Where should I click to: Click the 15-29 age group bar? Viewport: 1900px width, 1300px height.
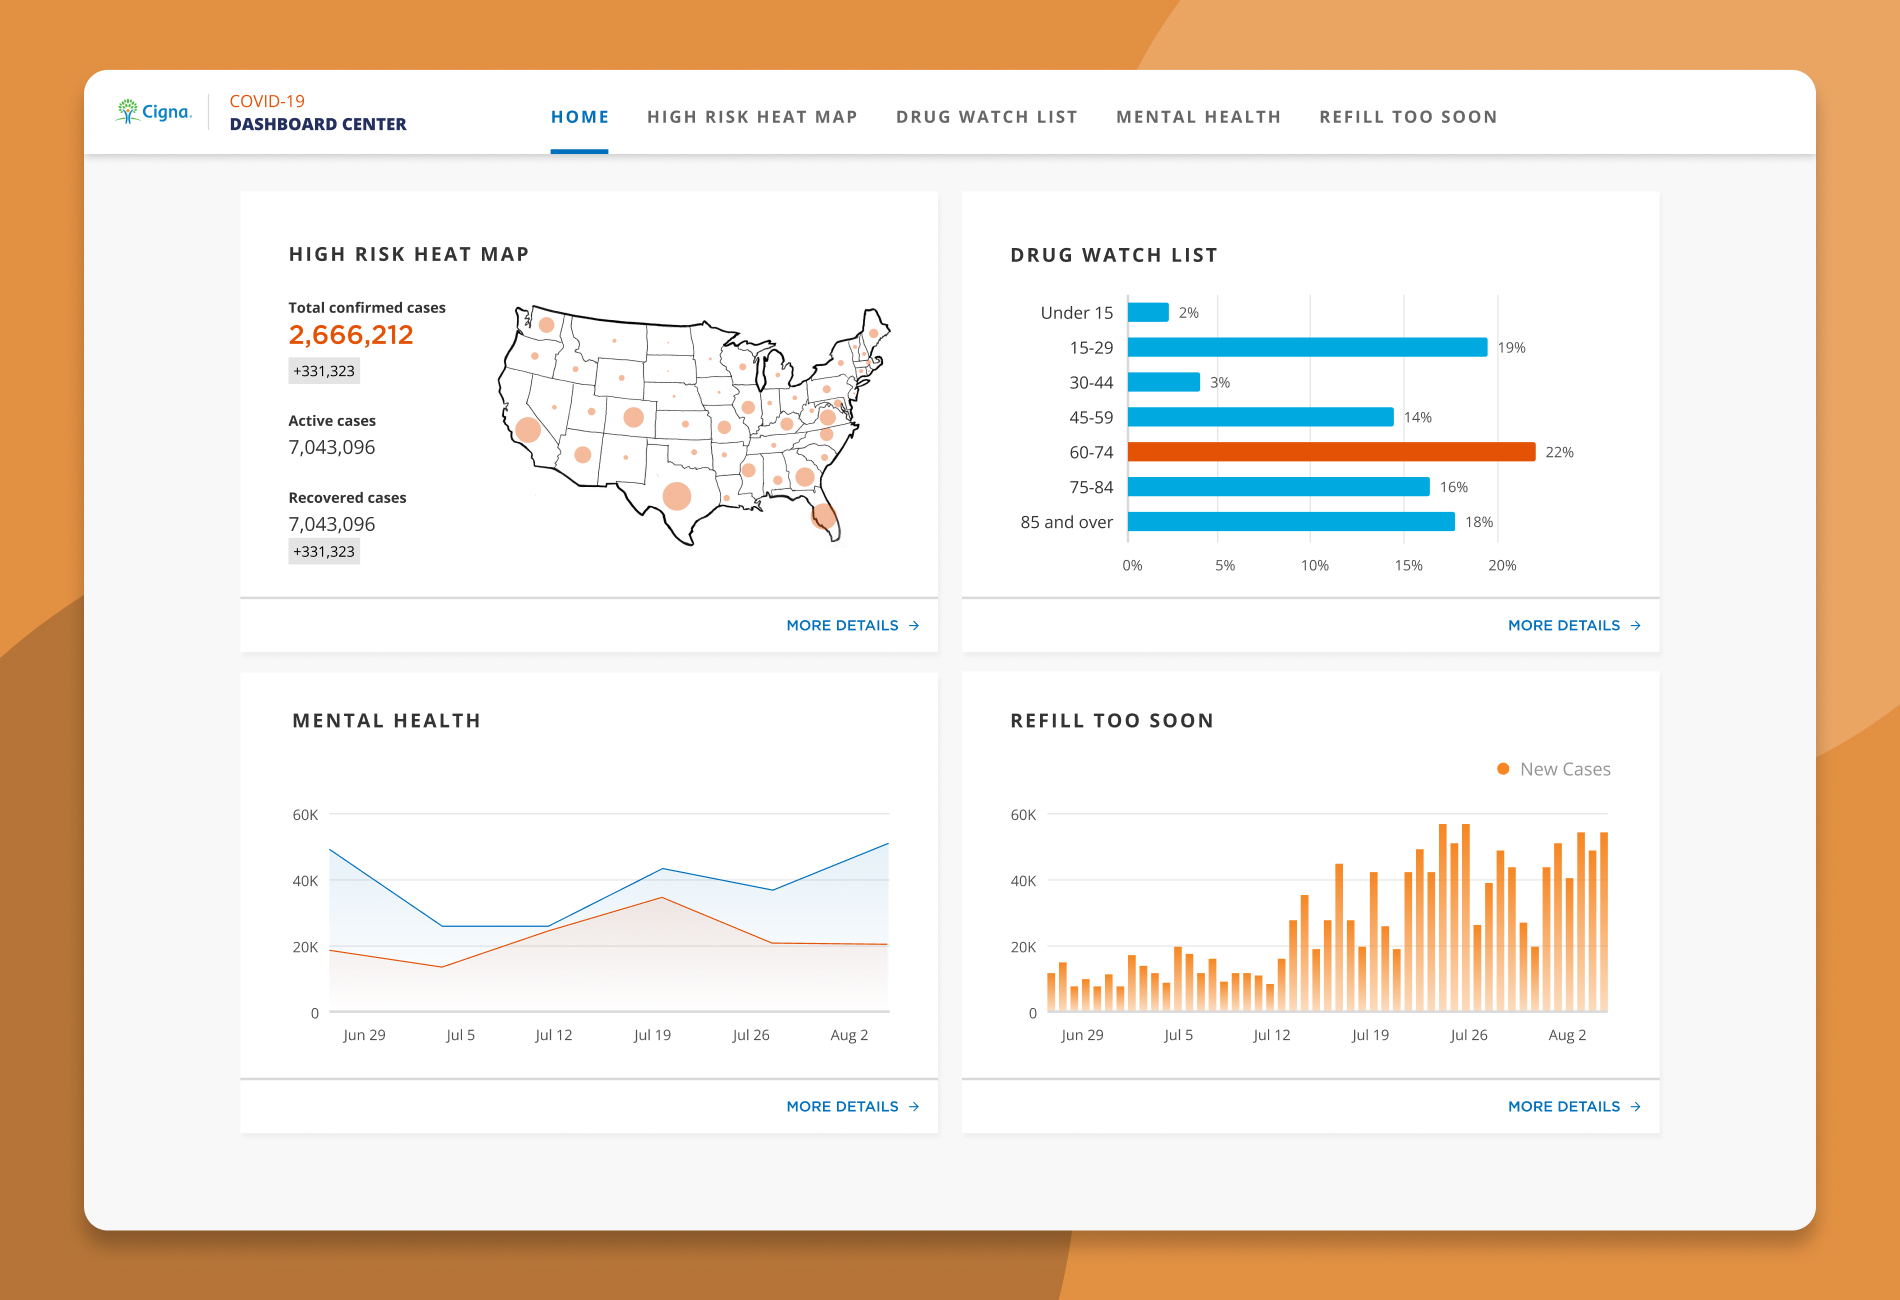coord(1307,347)
